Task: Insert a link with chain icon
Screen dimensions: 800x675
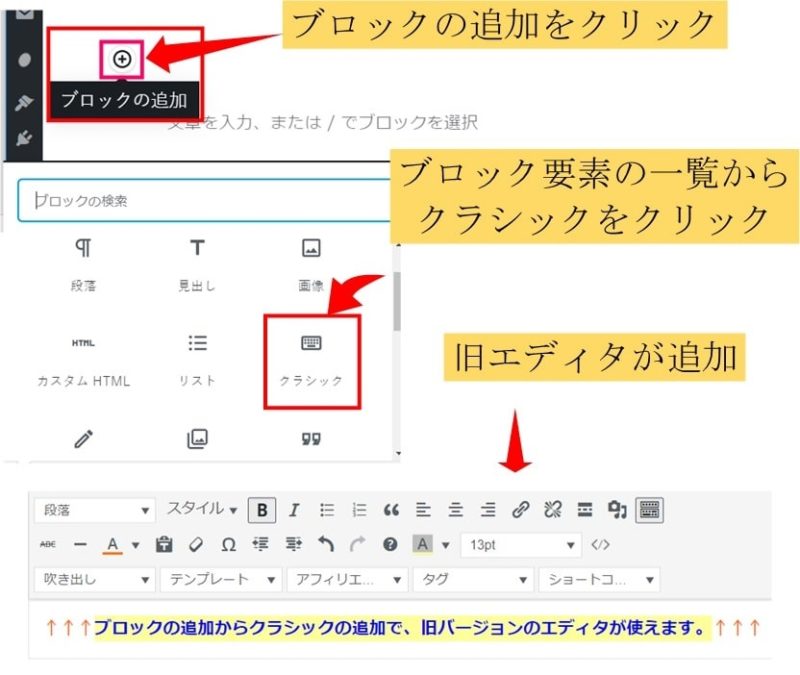Action: pyautogui.click(x=520, y=510)
